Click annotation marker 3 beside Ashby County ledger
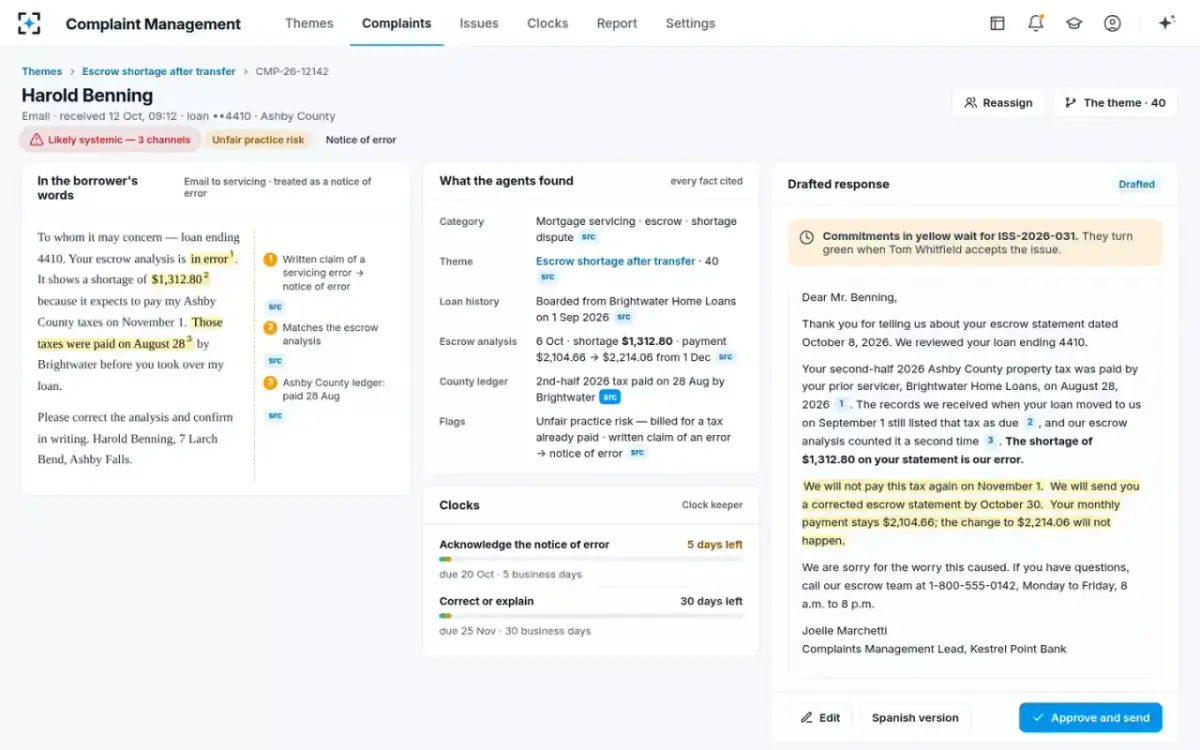Image resolution: width=1200 pixels, height=750 pixels. [x=270, y=383]
